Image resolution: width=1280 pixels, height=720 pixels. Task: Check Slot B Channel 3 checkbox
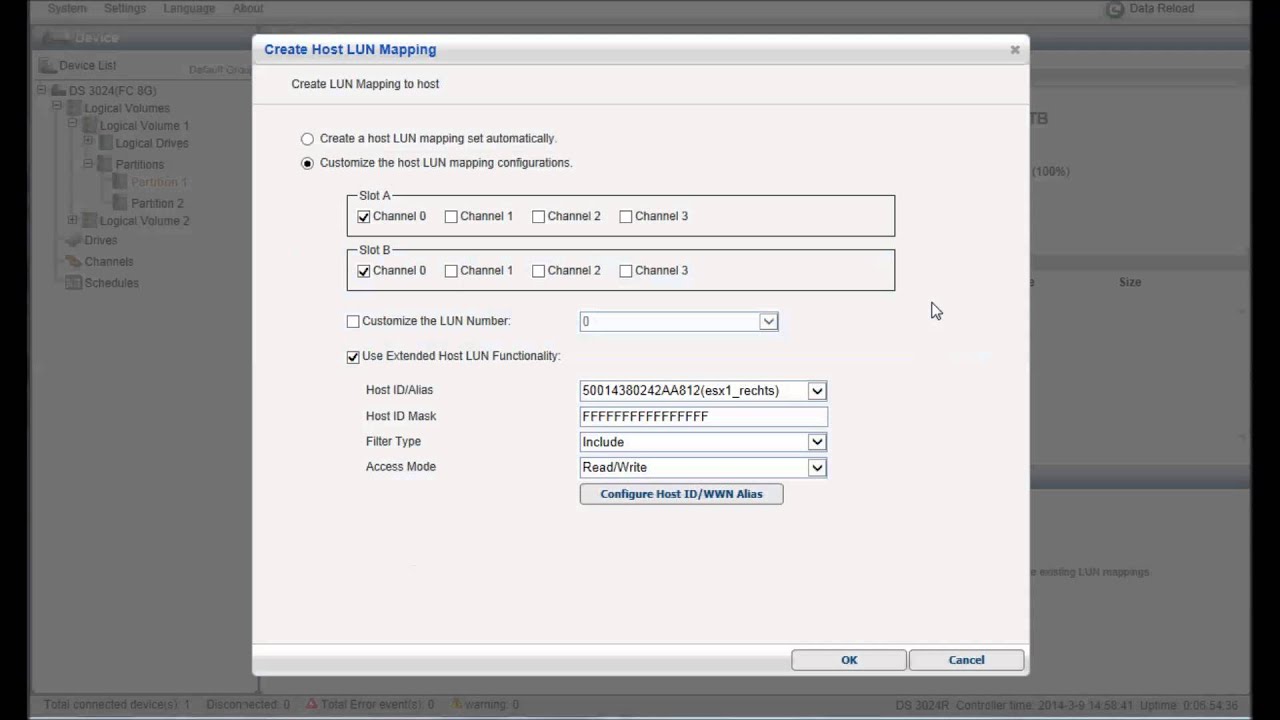(626, 271)
